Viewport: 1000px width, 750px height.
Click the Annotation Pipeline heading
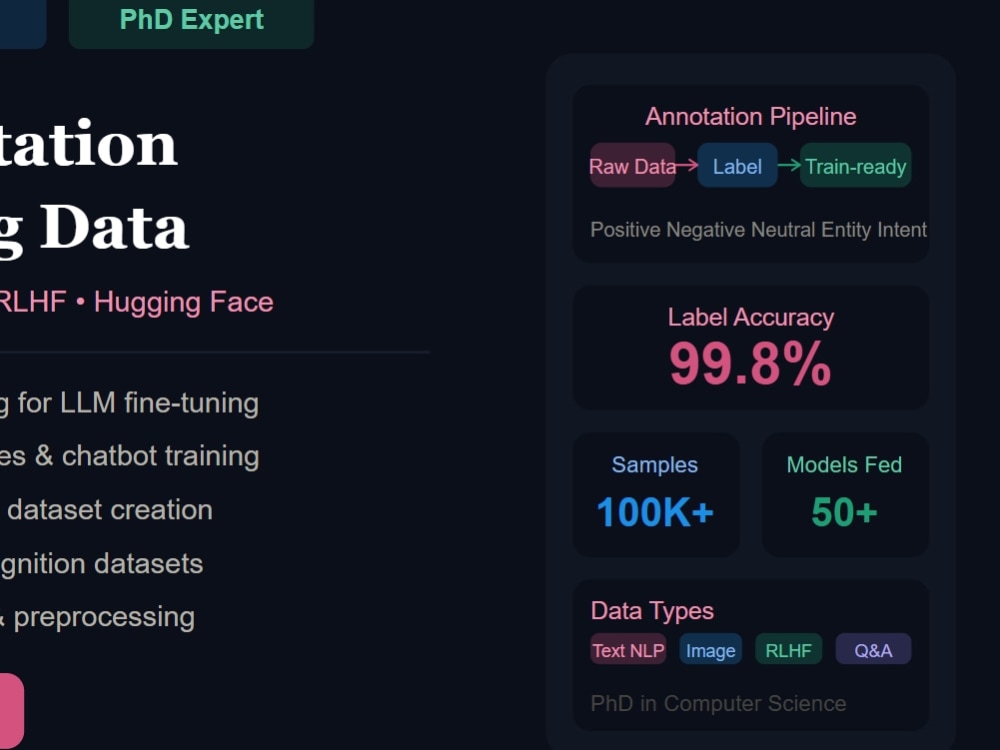(751, 117)
